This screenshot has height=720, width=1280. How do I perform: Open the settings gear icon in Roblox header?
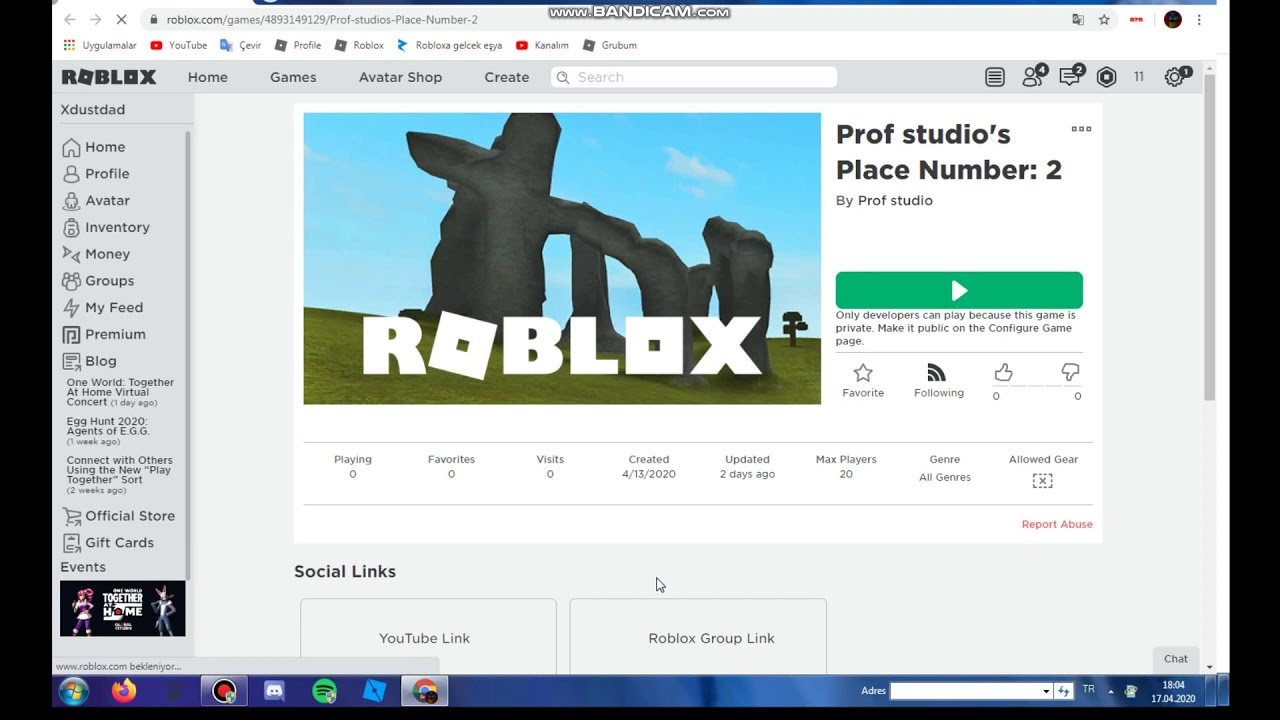[x=1176, y=77]
